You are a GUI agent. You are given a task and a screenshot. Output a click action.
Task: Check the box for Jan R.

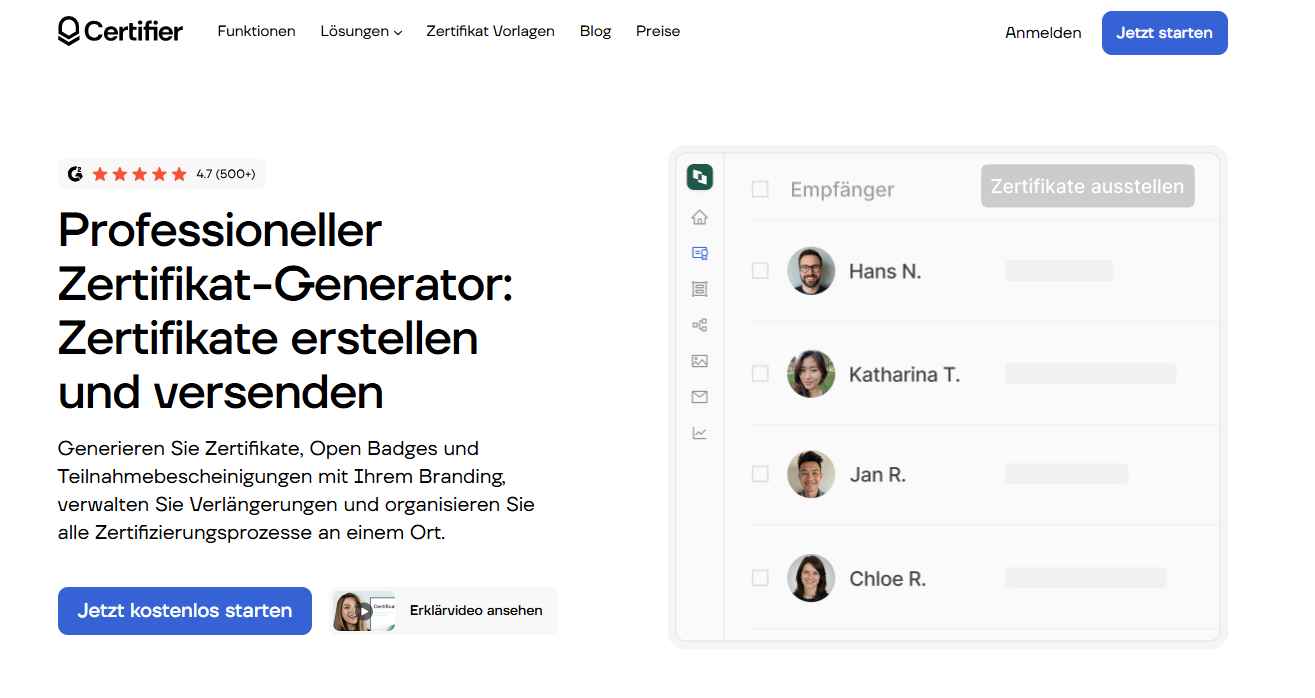(760, 474)
